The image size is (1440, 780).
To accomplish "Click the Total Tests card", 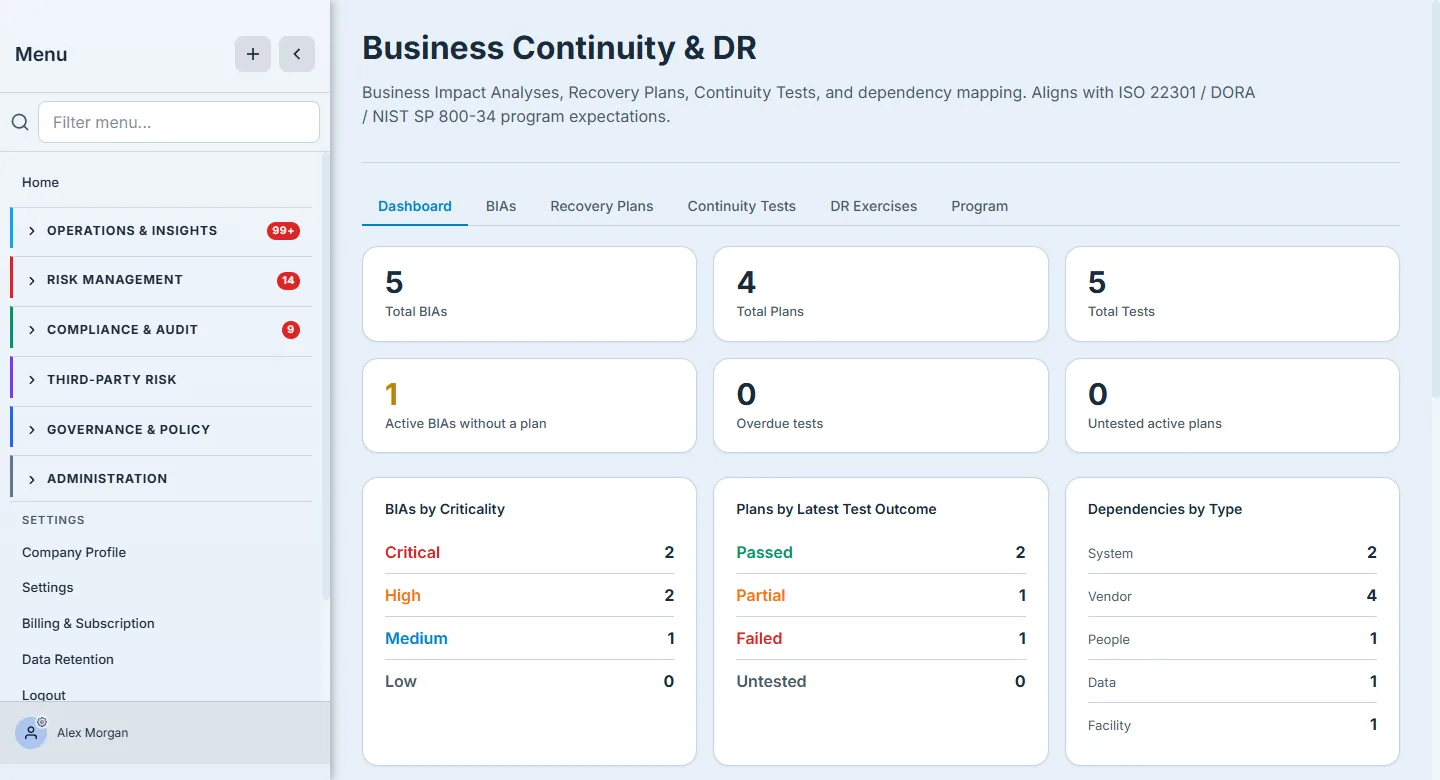I will coord(1232,294).
